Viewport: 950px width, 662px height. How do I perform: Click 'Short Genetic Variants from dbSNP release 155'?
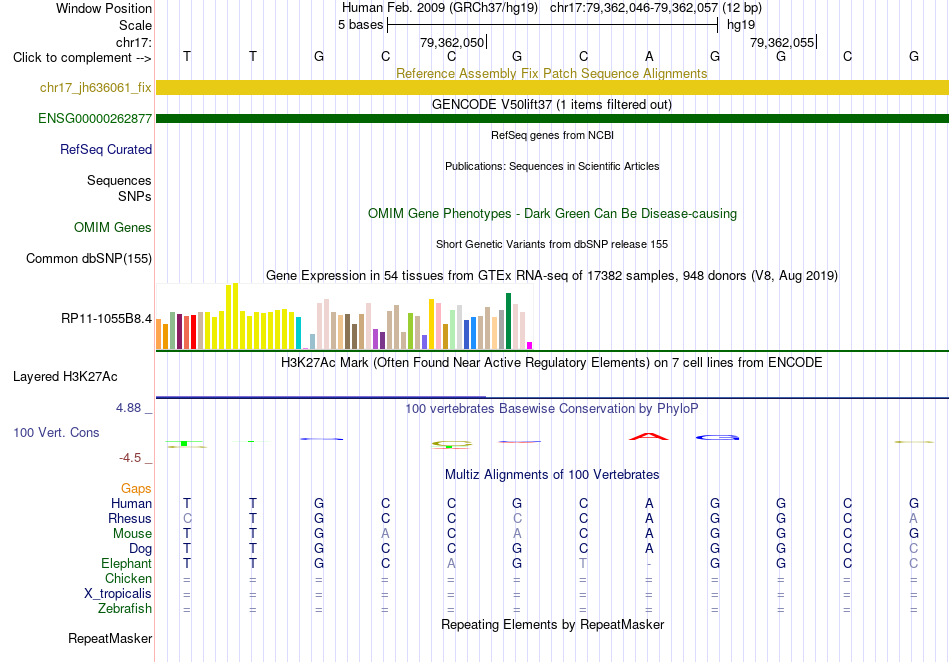(x=552, y=245)
